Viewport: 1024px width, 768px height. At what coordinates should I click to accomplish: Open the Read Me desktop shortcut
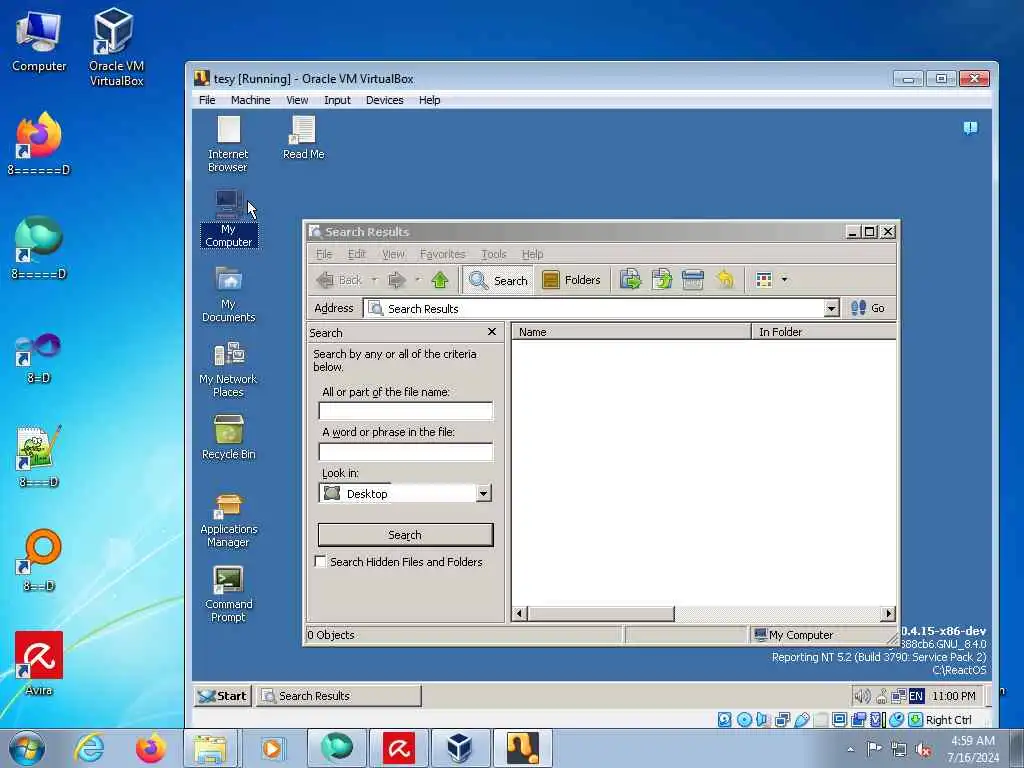[x=303, y=137]
